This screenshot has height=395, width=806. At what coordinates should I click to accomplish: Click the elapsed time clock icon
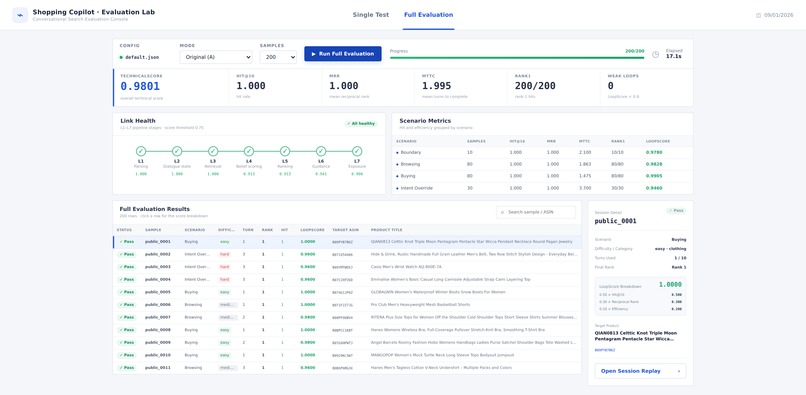click(655, 54)
